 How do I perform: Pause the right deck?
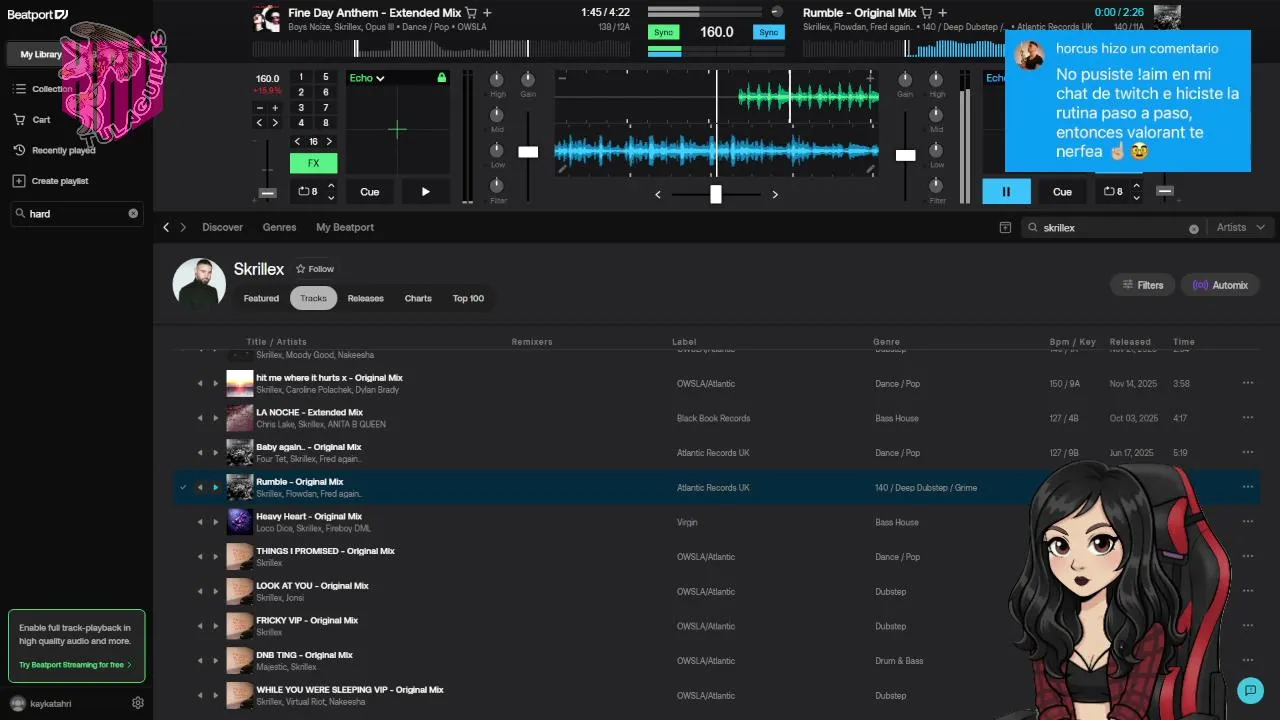(1006, 192)
